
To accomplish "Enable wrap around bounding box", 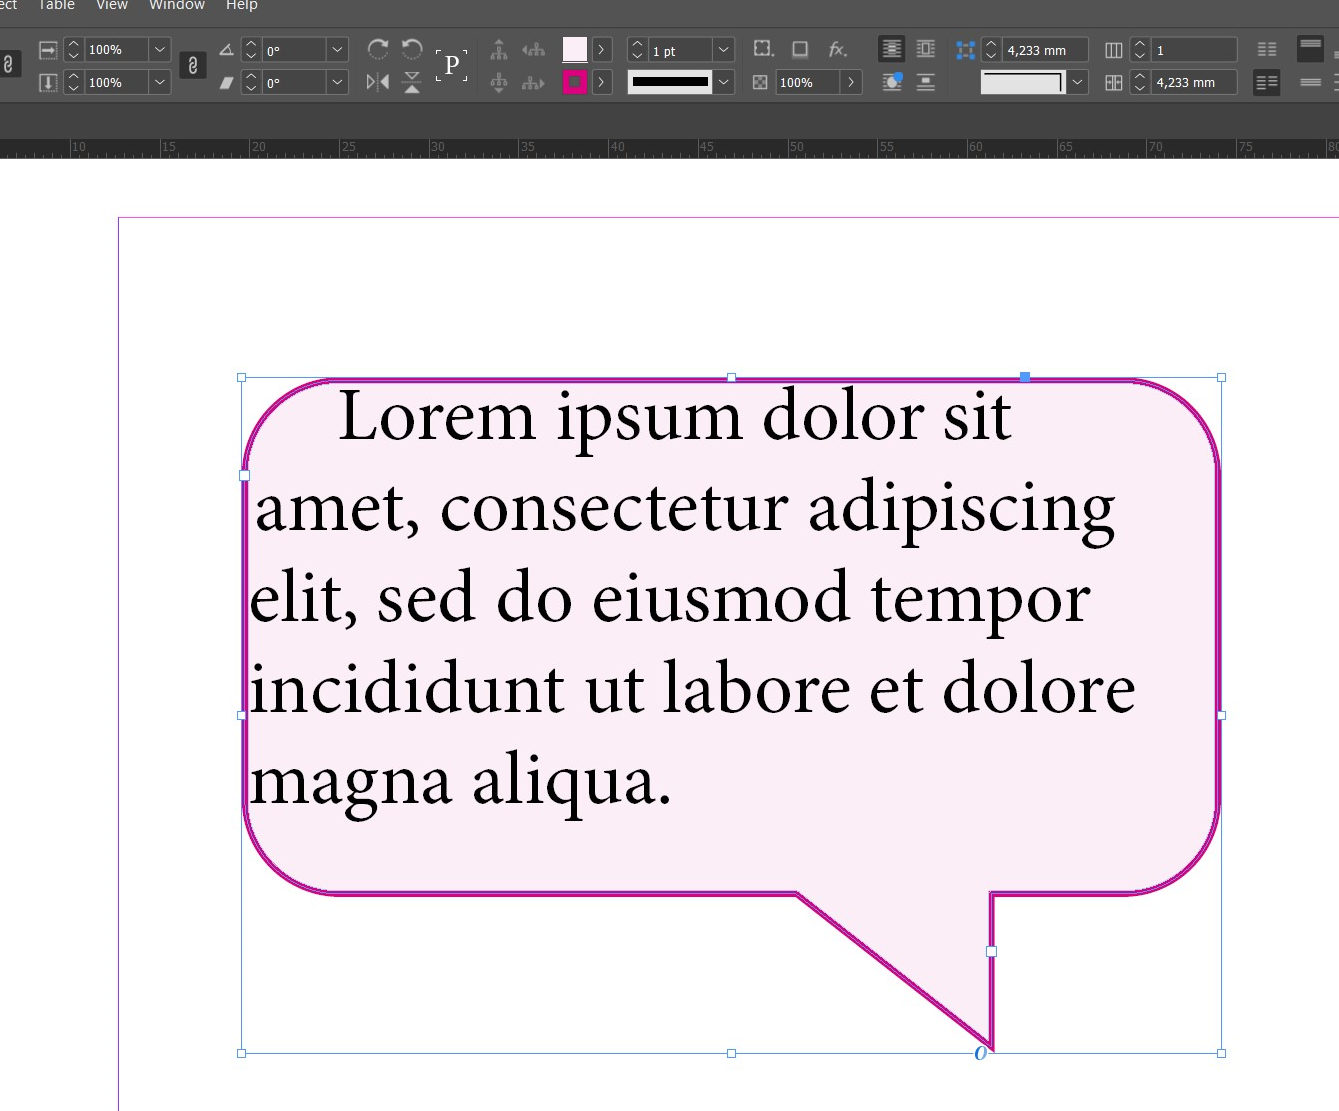I will coord(926,49).
